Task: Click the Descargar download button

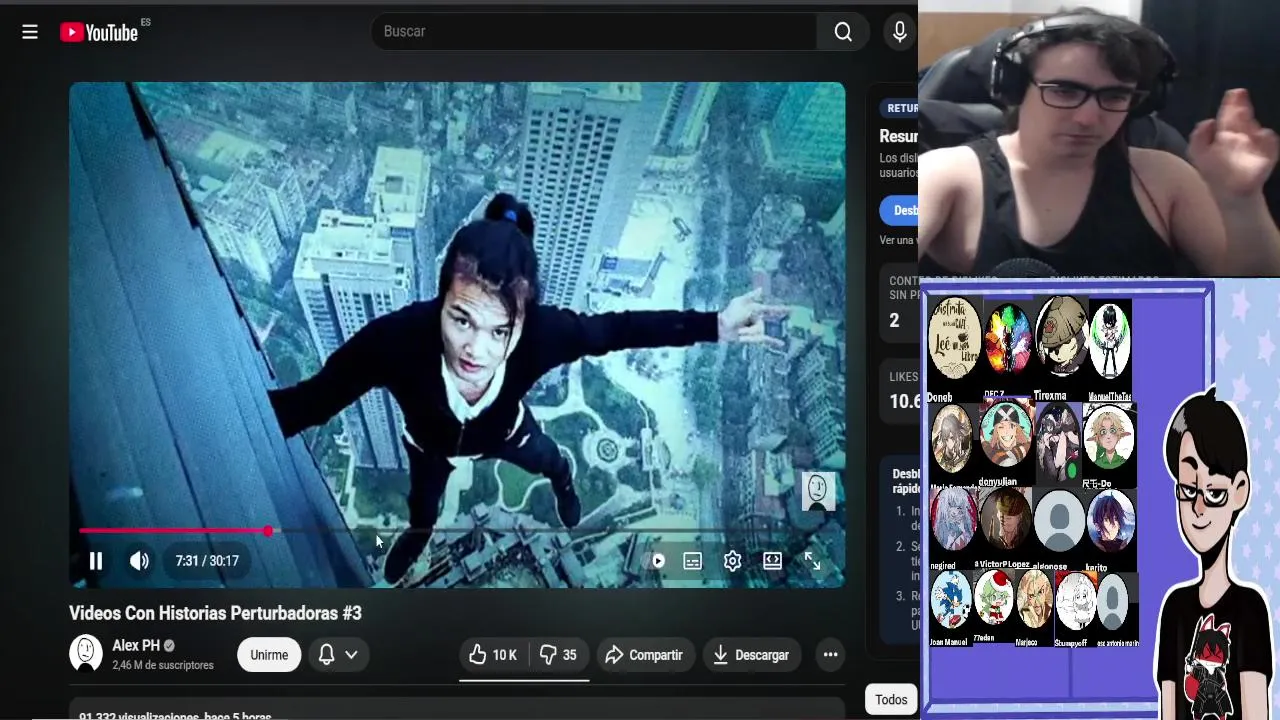Action: [x=751, y=655]
